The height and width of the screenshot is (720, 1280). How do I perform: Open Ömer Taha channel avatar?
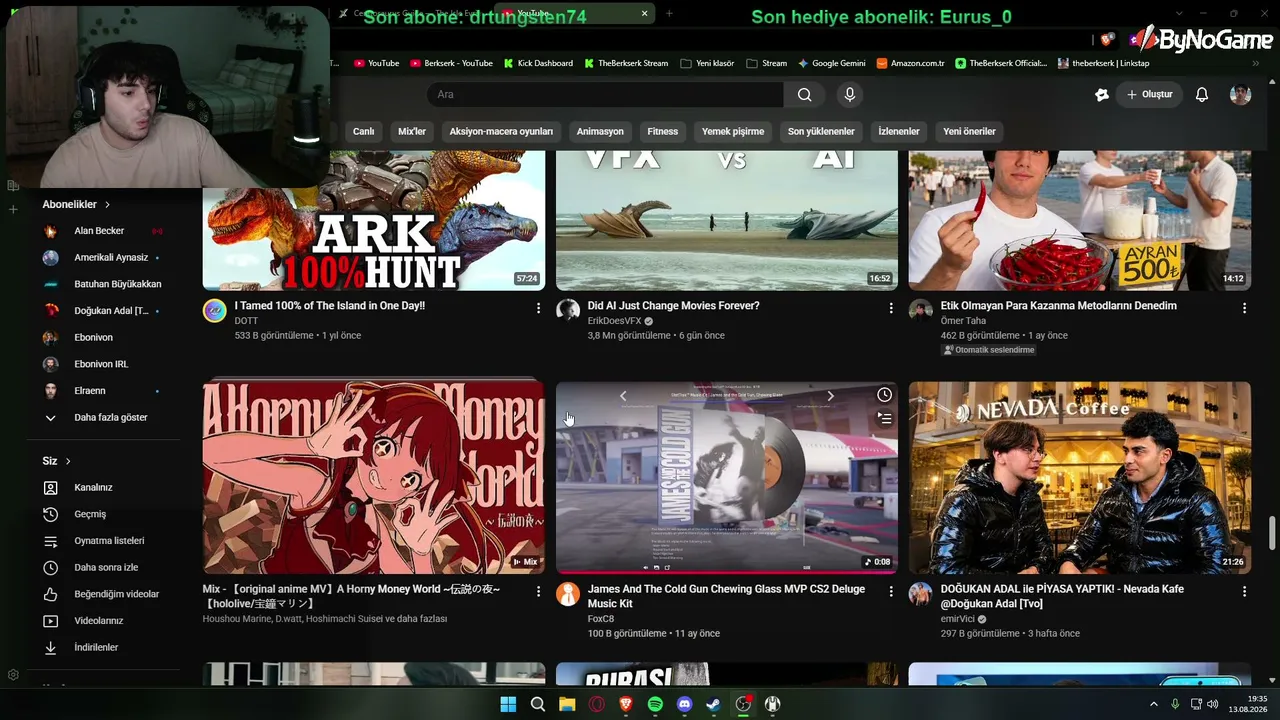tap(921, 310)
